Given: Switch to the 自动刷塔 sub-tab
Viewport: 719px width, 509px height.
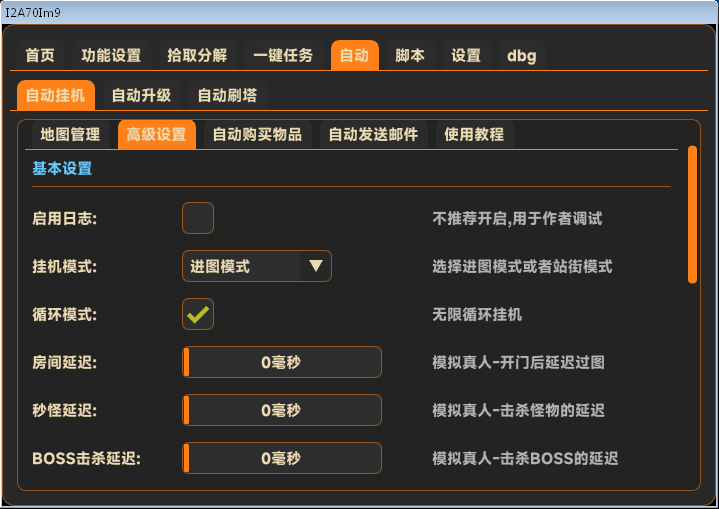Looking at the screenshot, I should 227,95.
